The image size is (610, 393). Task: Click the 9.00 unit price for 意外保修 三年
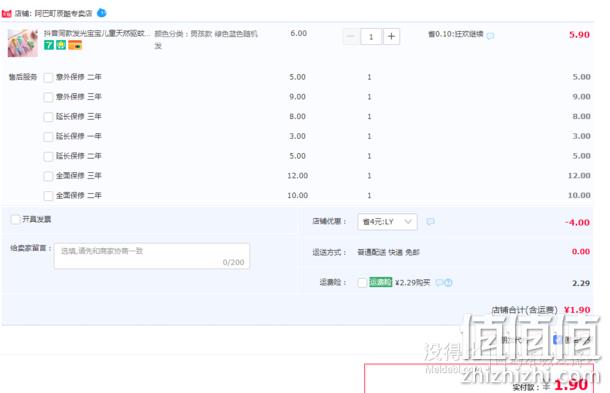coord(297,96)
